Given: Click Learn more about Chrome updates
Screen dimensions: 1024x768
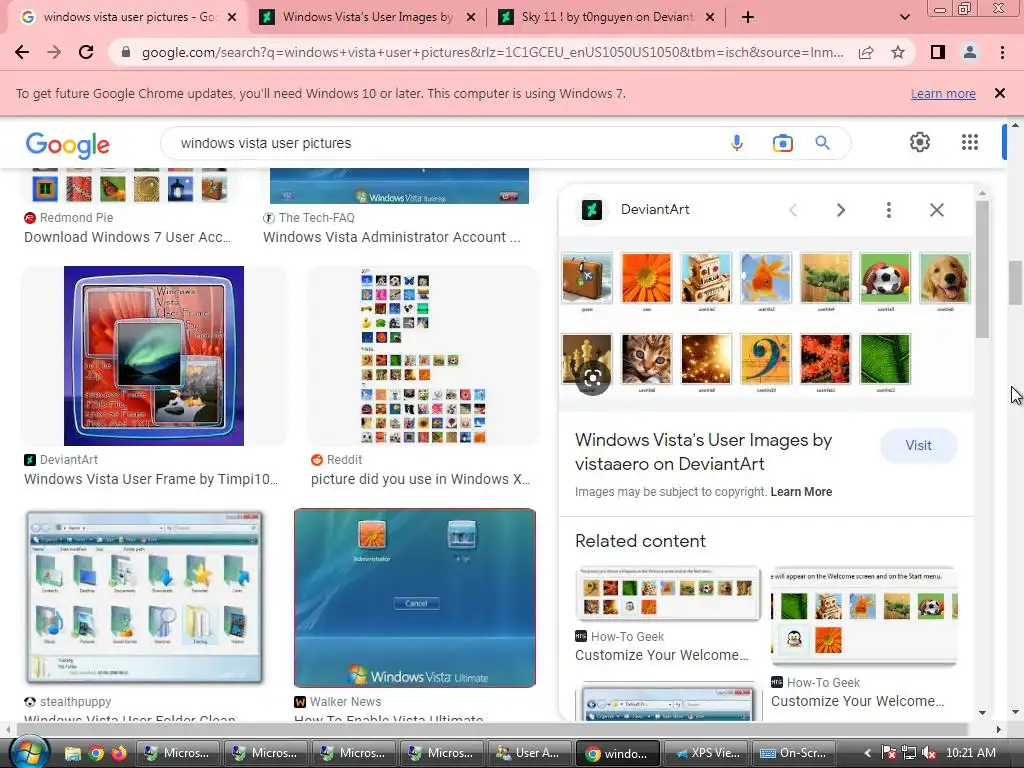Looking at the screenshot, I should click(x=943, y=93).
